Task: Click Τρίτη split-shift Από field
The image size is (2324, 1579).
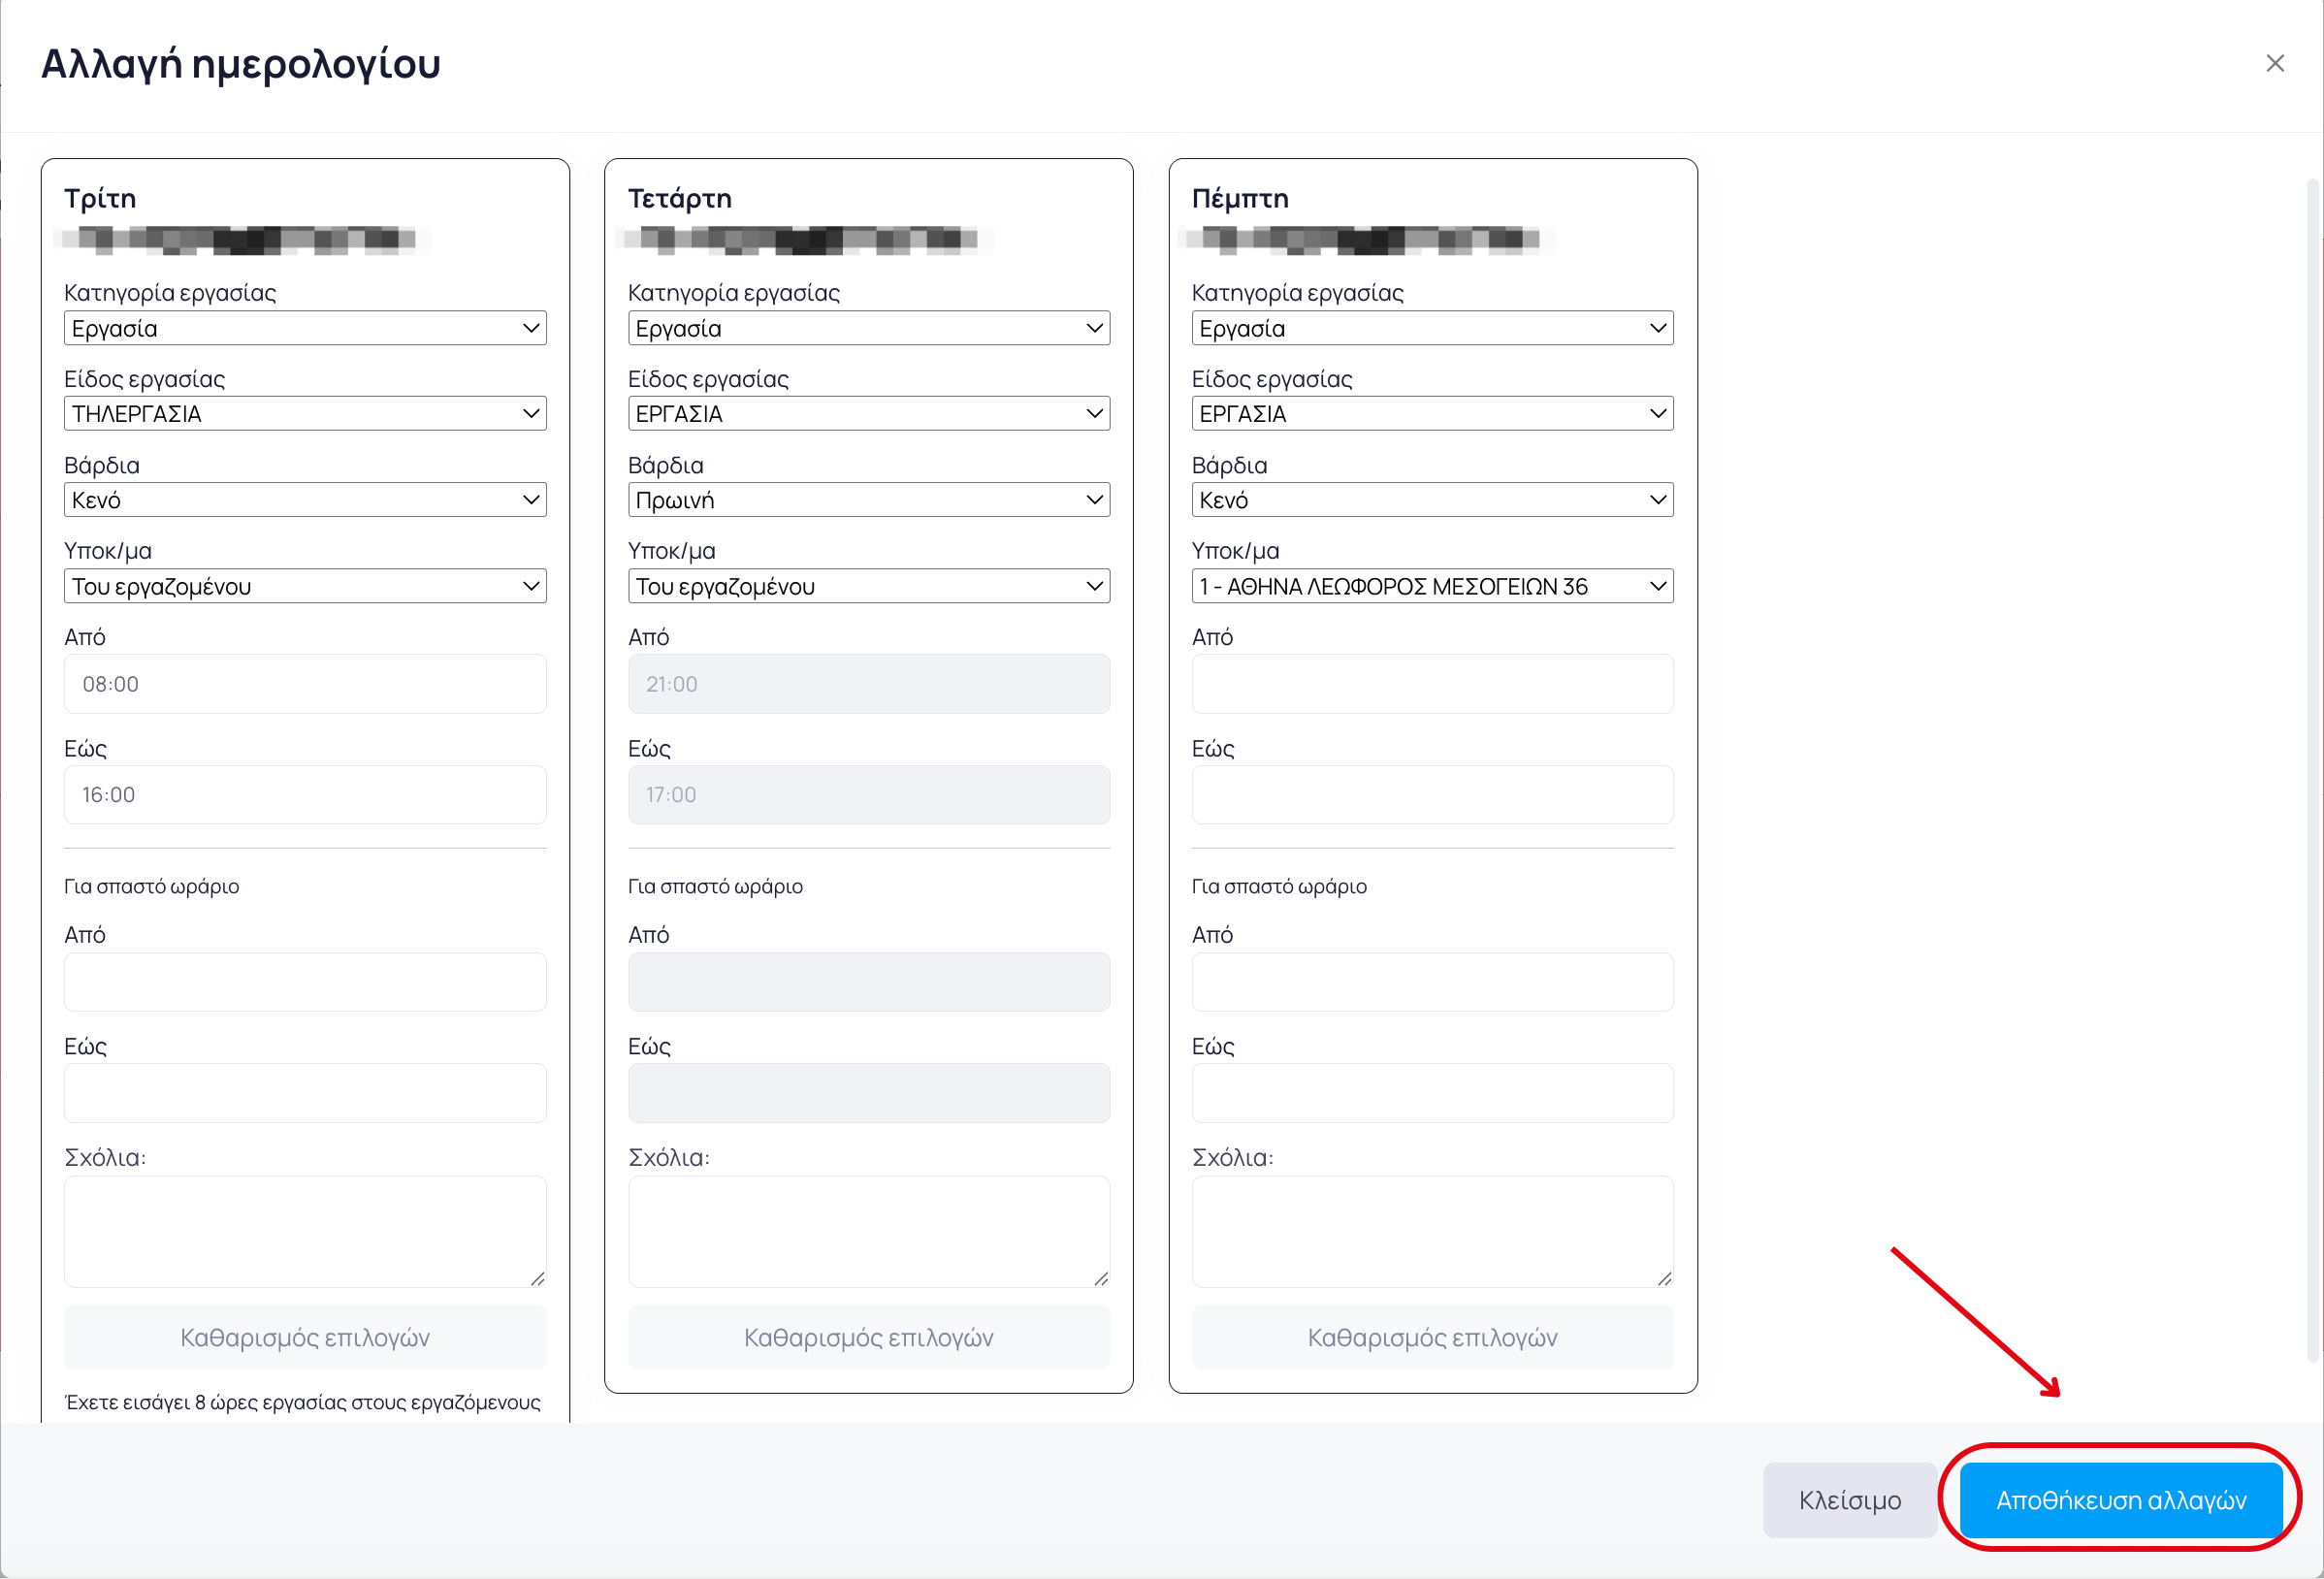Action: click(x=305, y=982)
